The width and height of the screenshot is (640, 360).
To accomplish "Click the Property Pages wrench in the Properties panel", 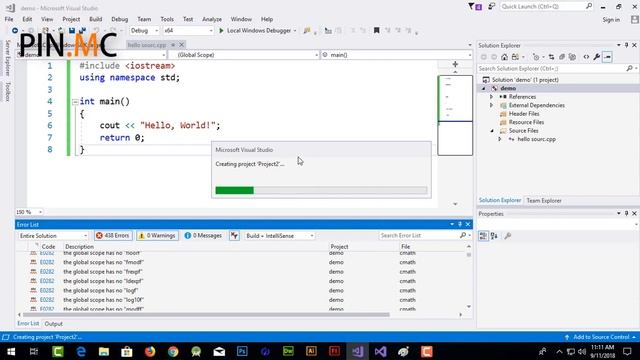I will 508,236.
